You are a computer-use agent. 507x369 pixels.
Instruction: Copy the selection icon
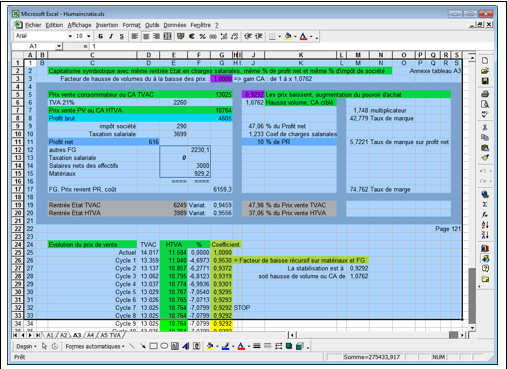[485, 138]
